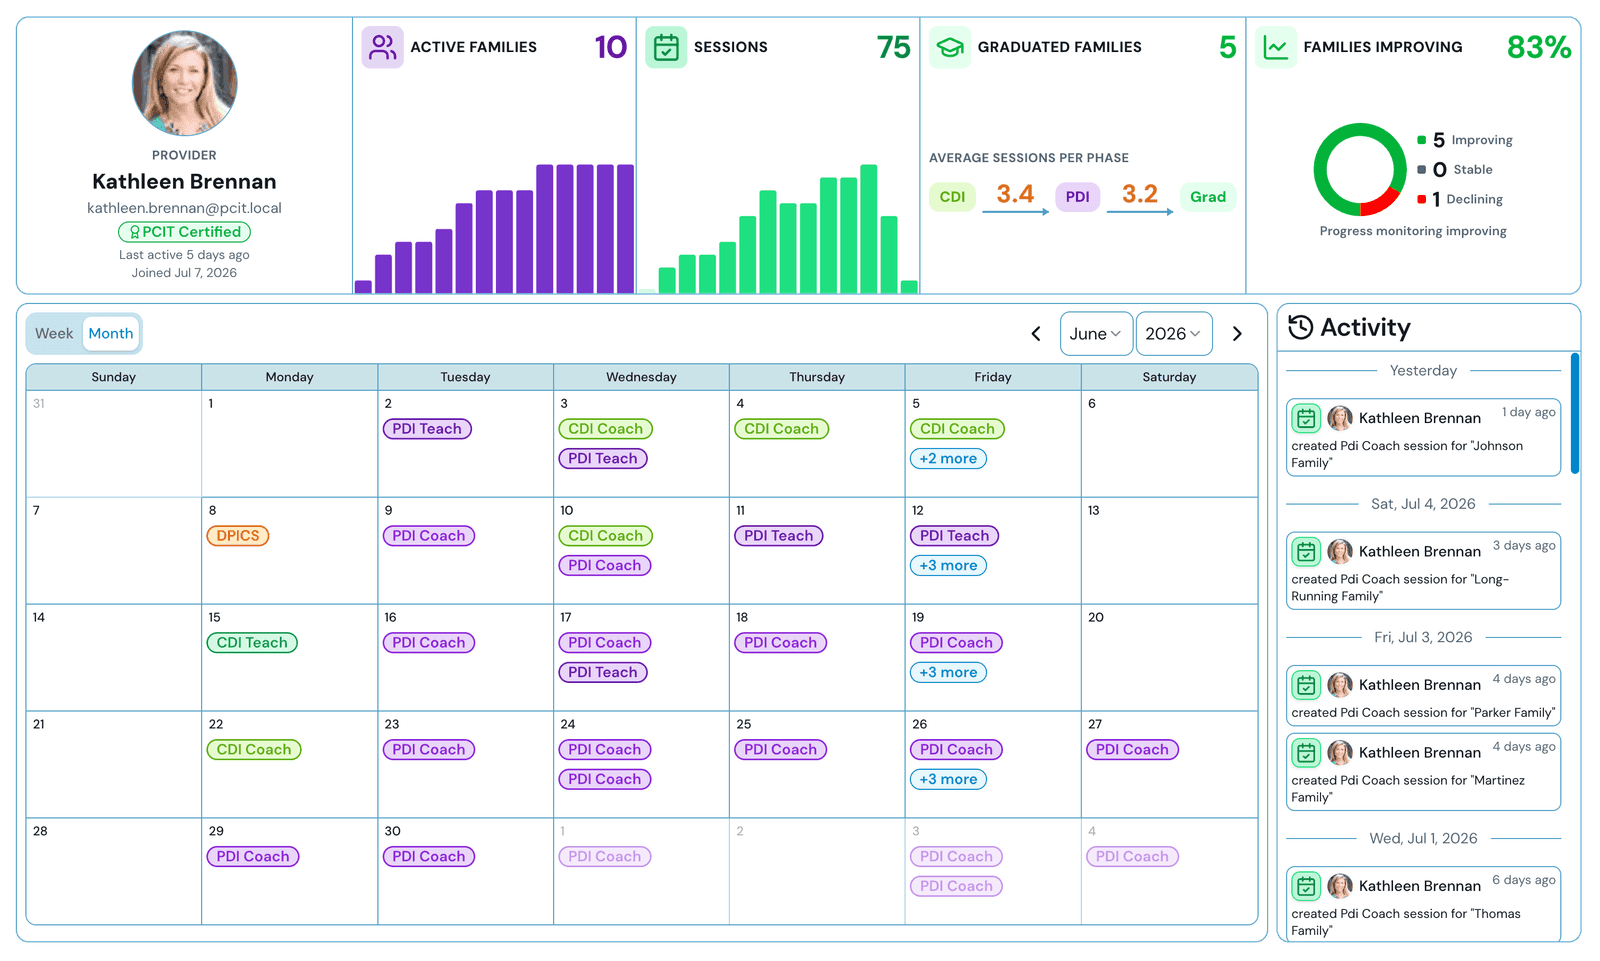
Task: Open the June month dropdown
Action: (x=1096, y=334)
